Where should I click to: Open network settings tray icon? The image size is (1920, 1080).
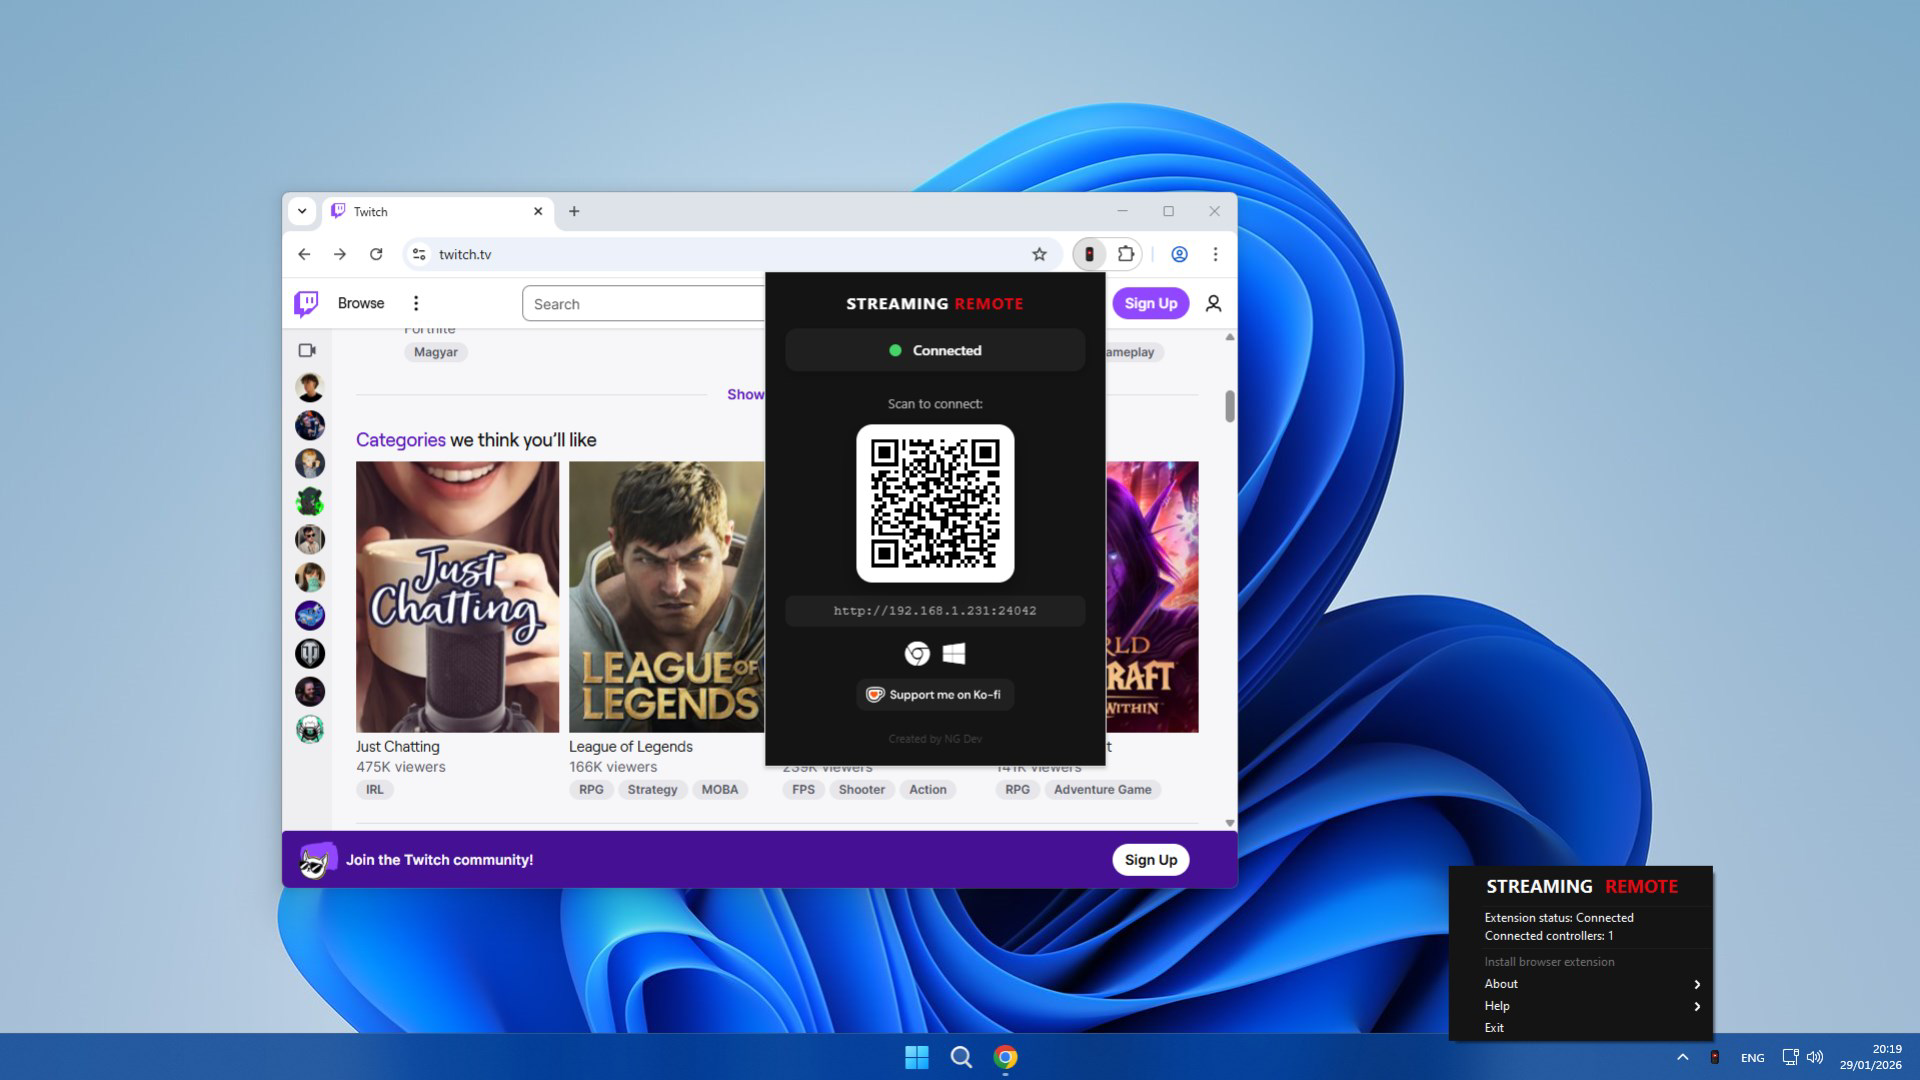click(1790, 1057)
